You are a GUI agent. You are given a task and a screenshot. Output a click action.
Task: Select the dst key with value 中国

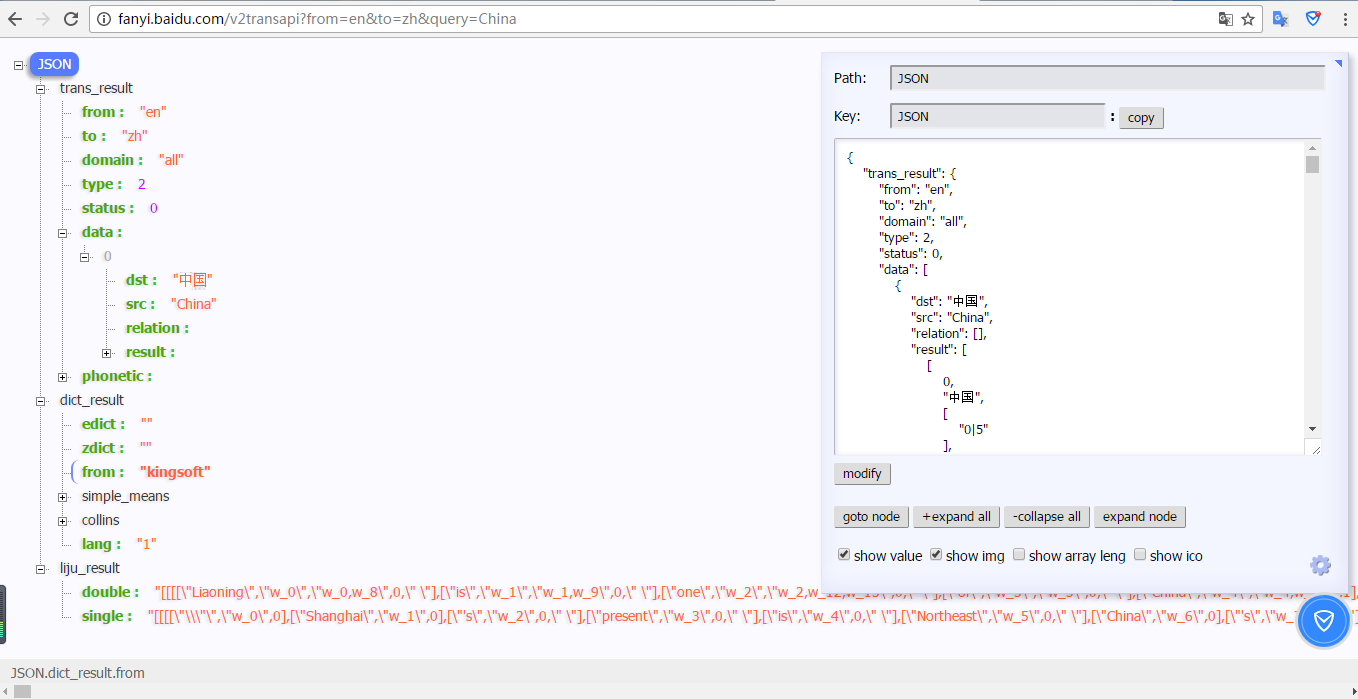coord(141,280)
